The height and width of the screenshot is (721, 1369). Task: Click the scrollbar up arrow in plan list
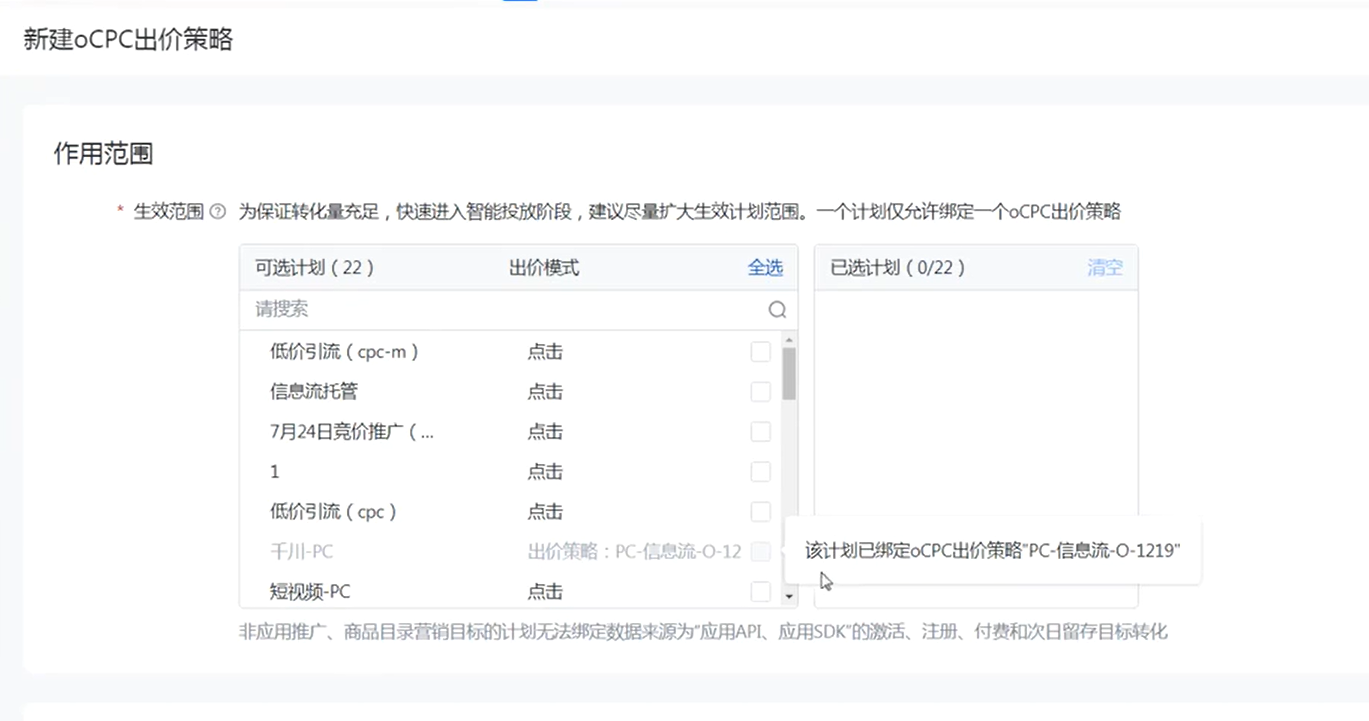tap(790, 339)
